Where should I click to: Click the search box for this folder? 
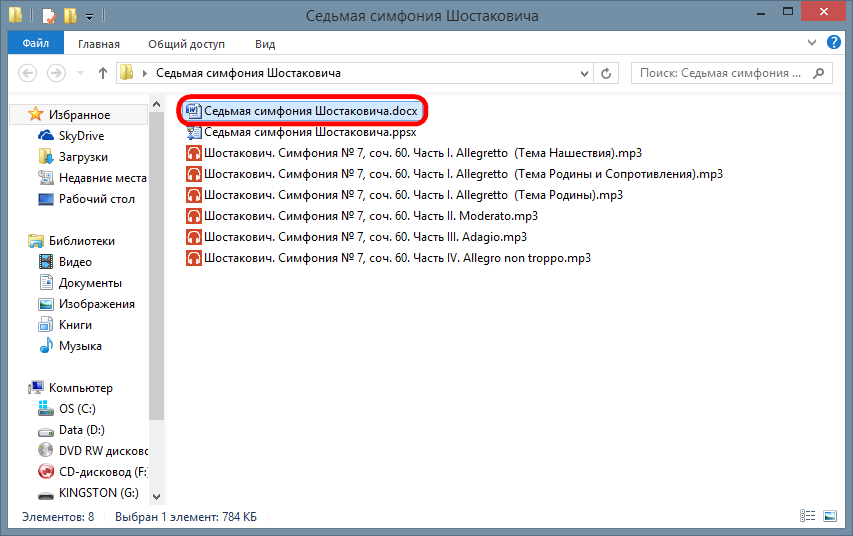[x=720, y=73]
